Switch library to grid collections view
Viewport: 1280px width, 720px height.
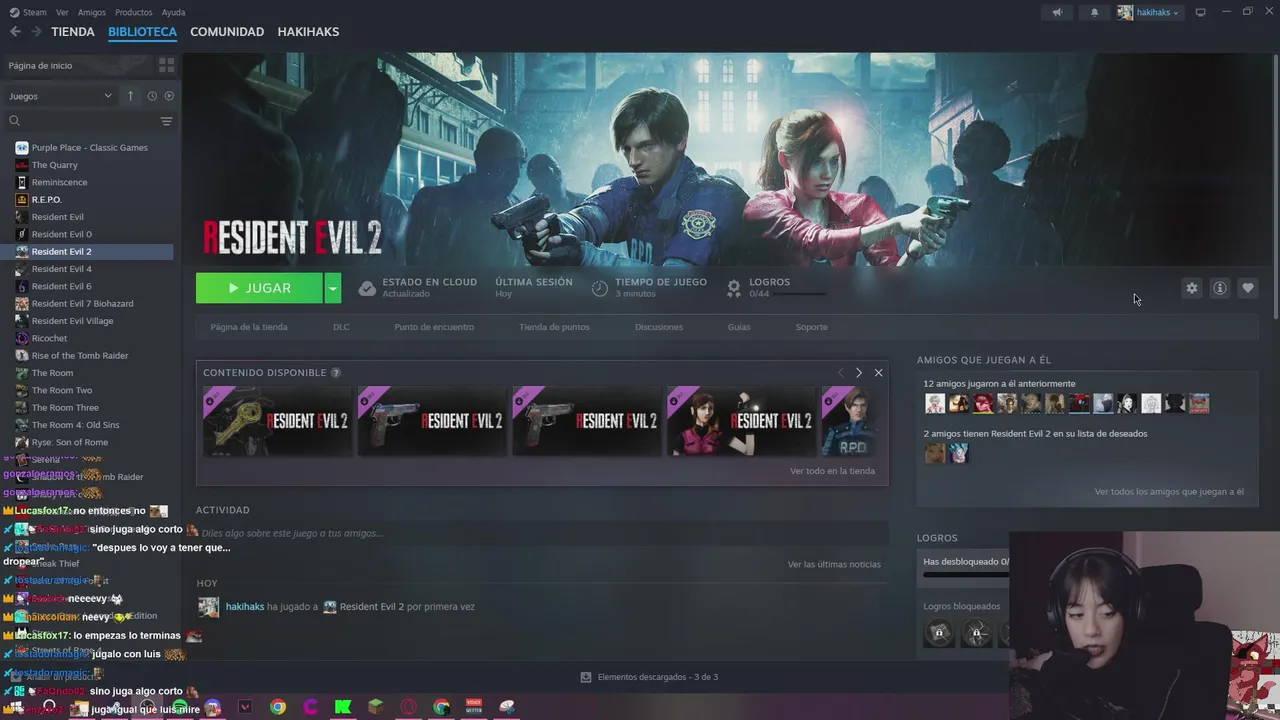coord(166,65)
